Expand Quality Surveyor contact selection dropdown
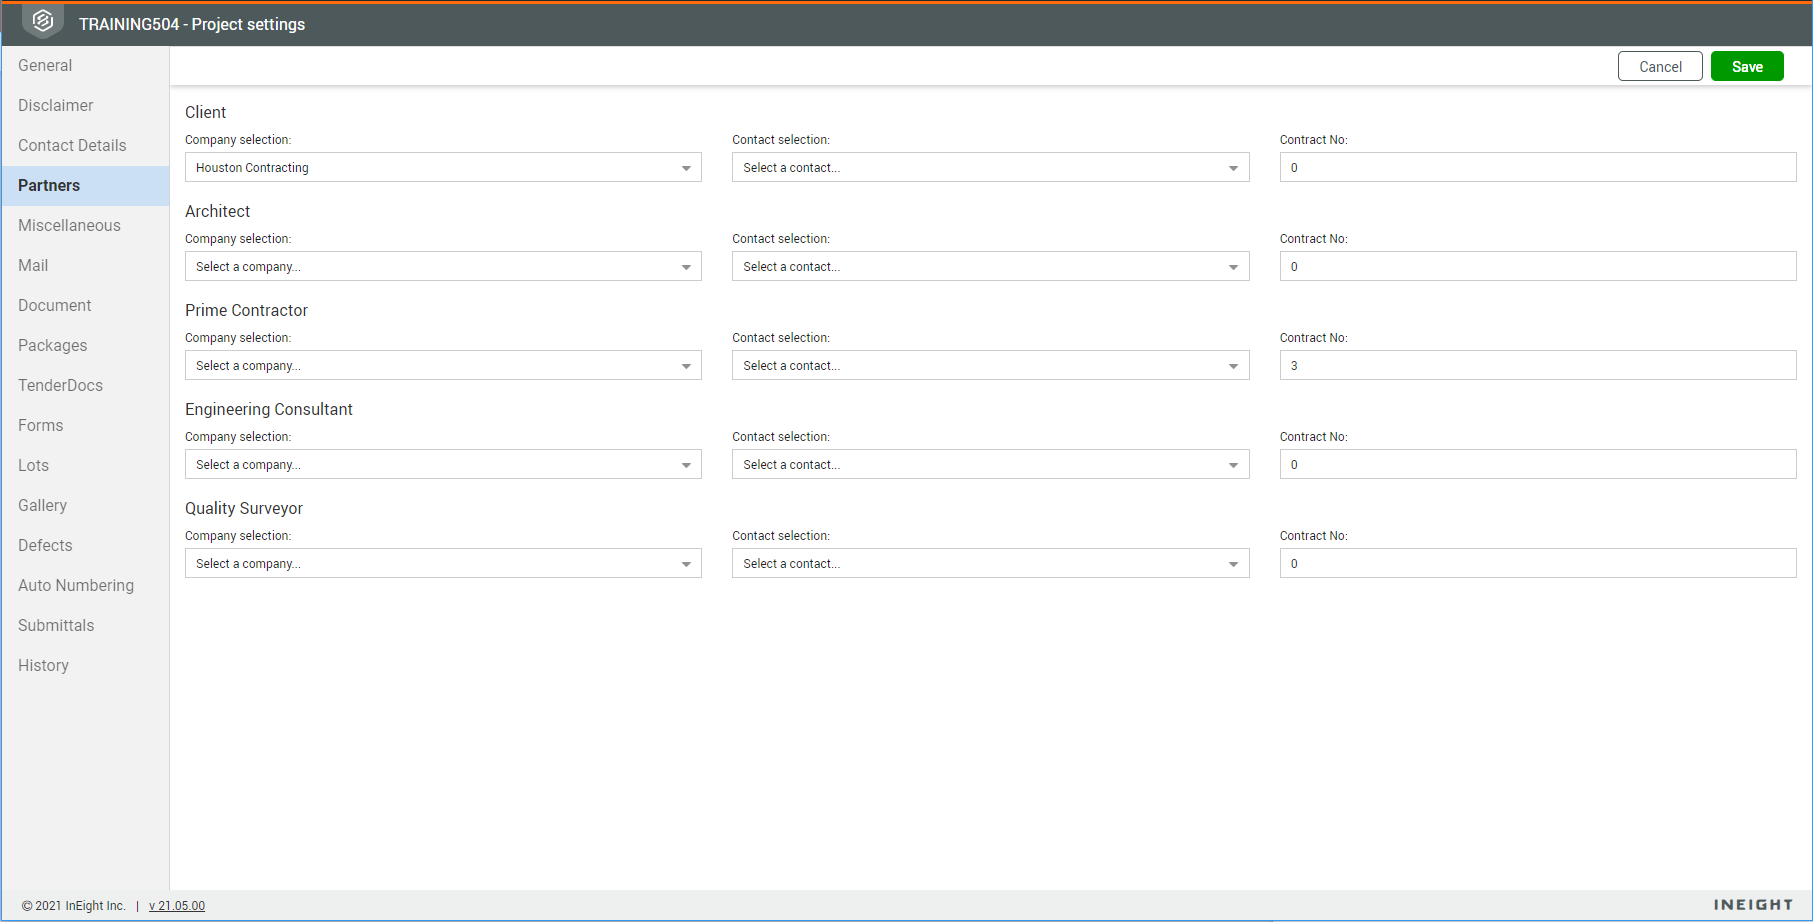The height and width of the screenshot is (922, 1813). [990, 563]
